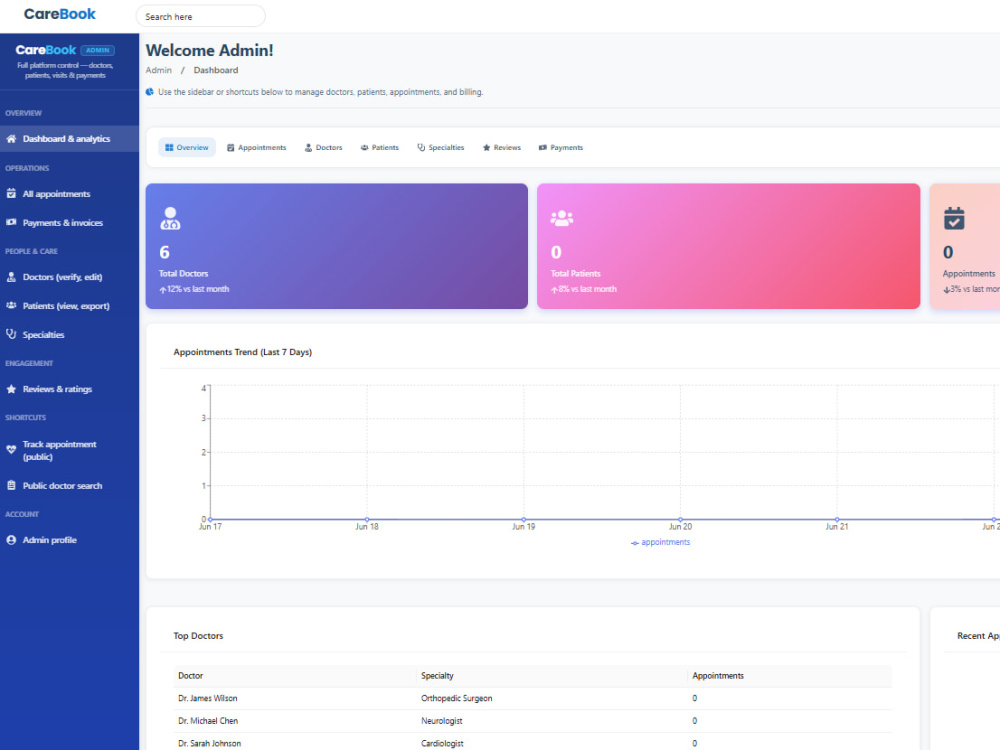Click the Patients tab group icon
Screen dimensions: 1000x750
point(364,147)
